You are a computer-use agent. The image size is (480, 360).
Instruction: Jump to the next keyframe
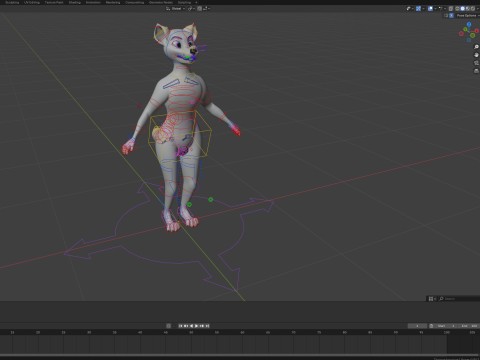tap(202, 326)
